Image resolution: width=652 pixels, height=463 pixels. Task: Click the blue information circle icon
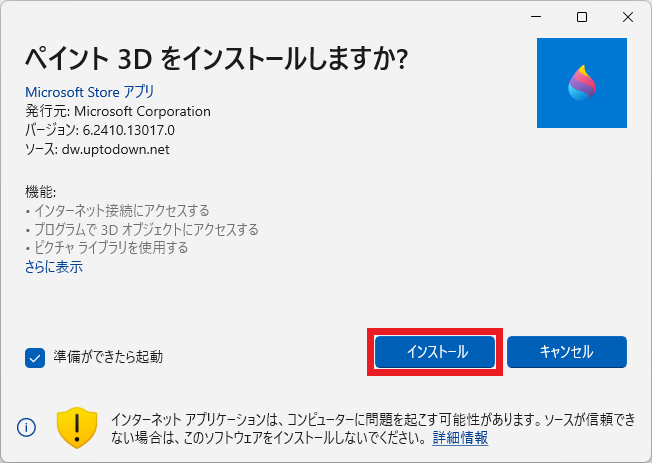pyautogui.click(x=26, y=427)
